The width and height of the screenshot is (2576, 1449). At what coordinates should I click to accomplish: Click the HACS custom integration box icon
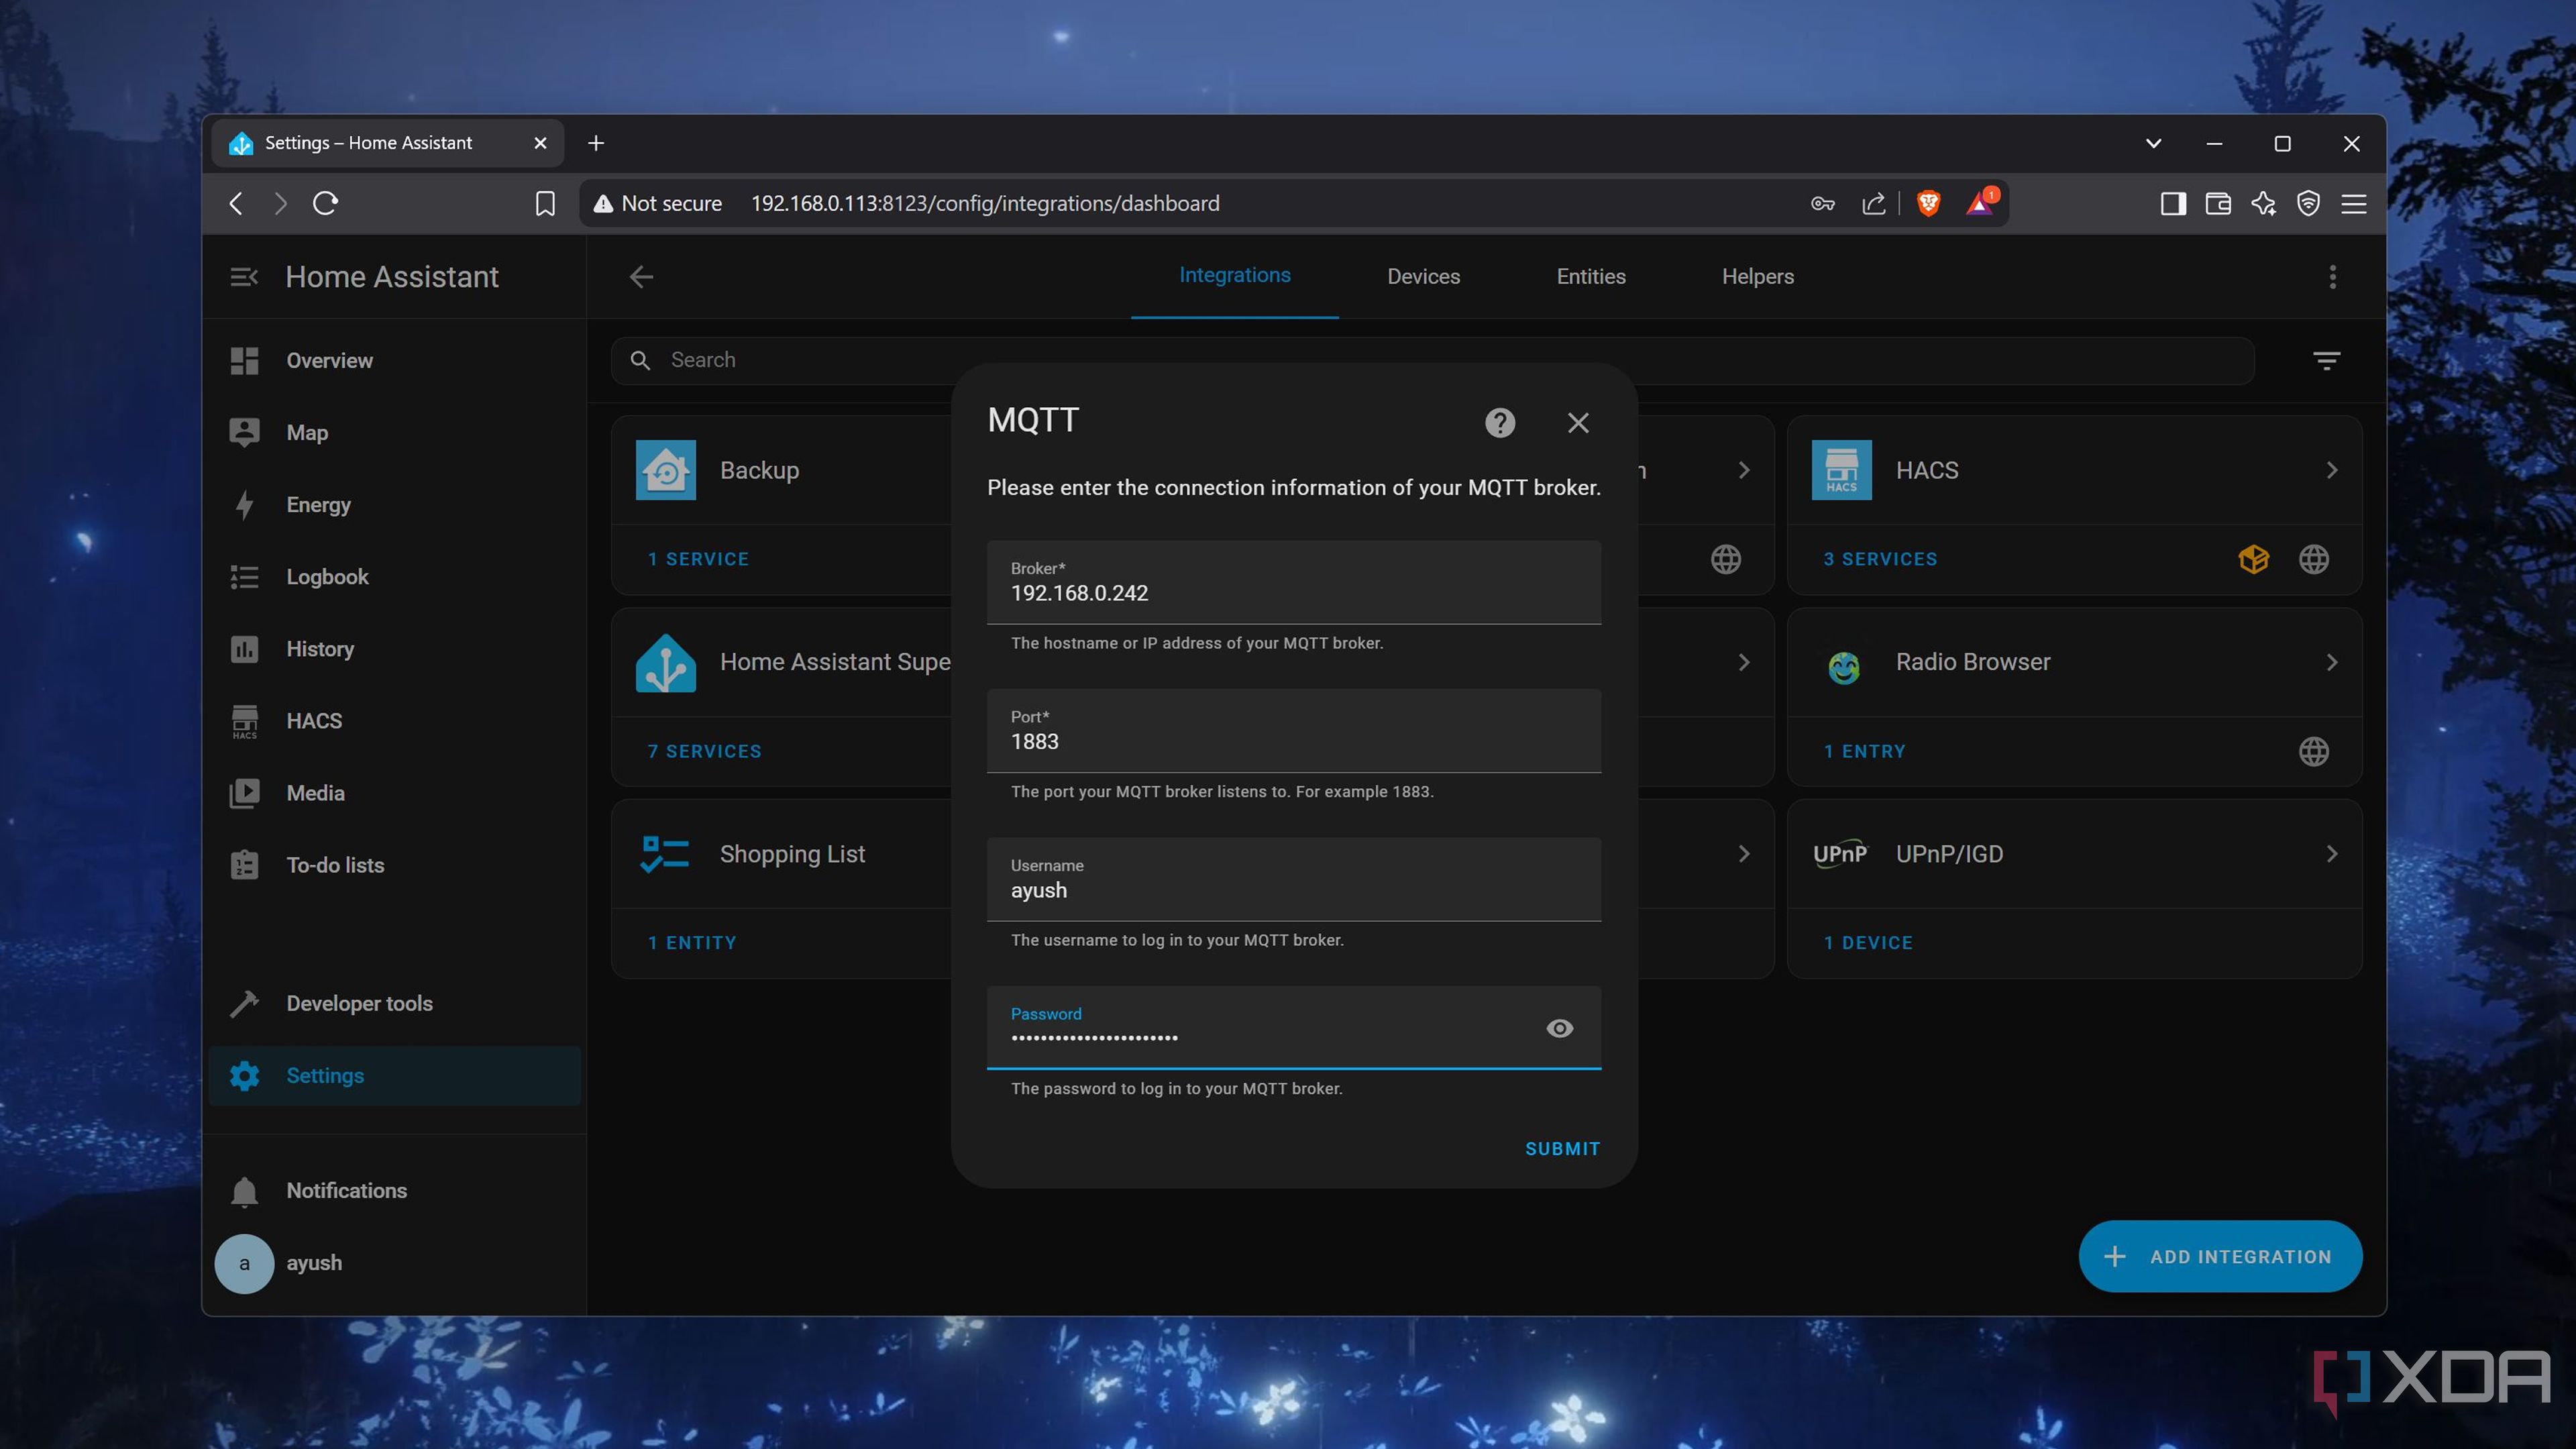pyautogui.click(x=2253, y=559)
